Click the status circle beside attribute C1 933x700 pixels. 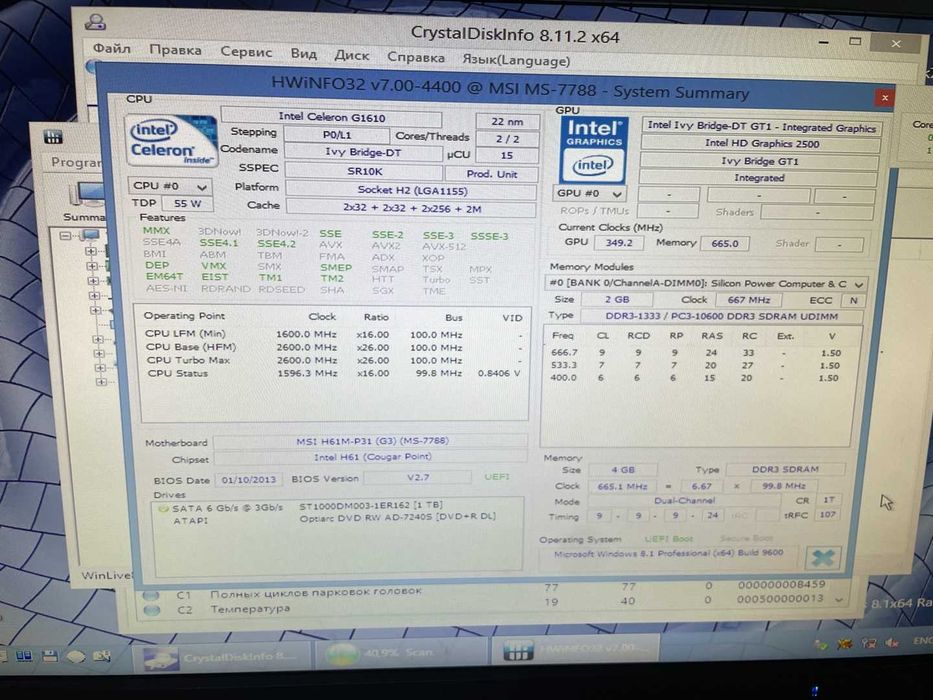point(151,595)
